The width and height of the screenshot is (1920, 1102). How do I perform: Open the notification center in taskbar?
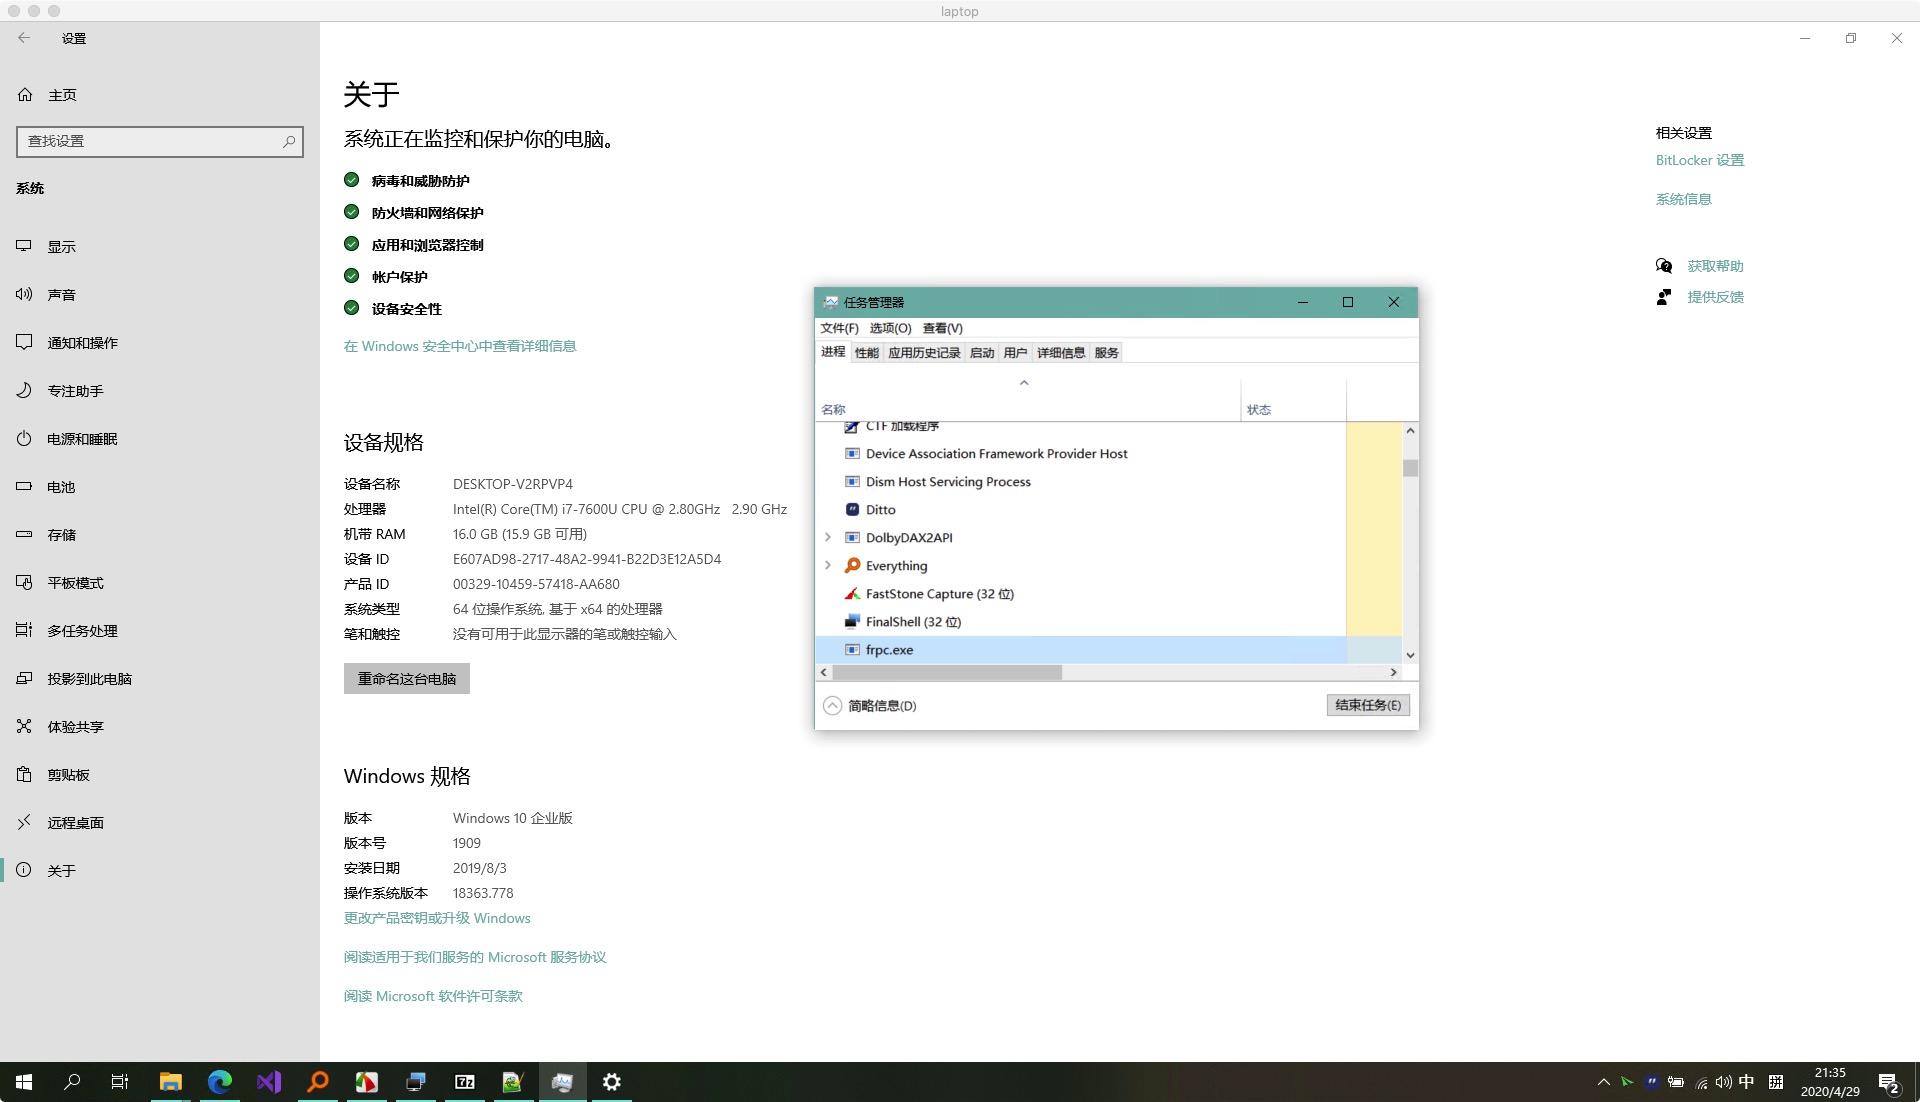[1889, 1083]
